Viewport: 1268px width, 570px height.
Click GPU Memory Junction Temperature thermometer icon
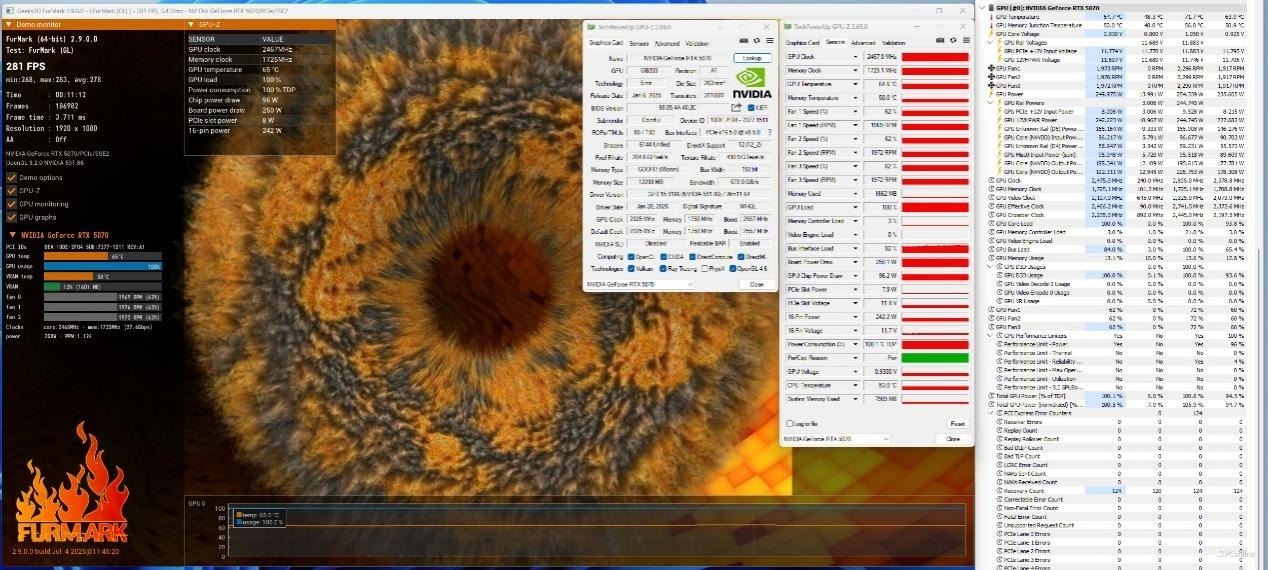991,25
